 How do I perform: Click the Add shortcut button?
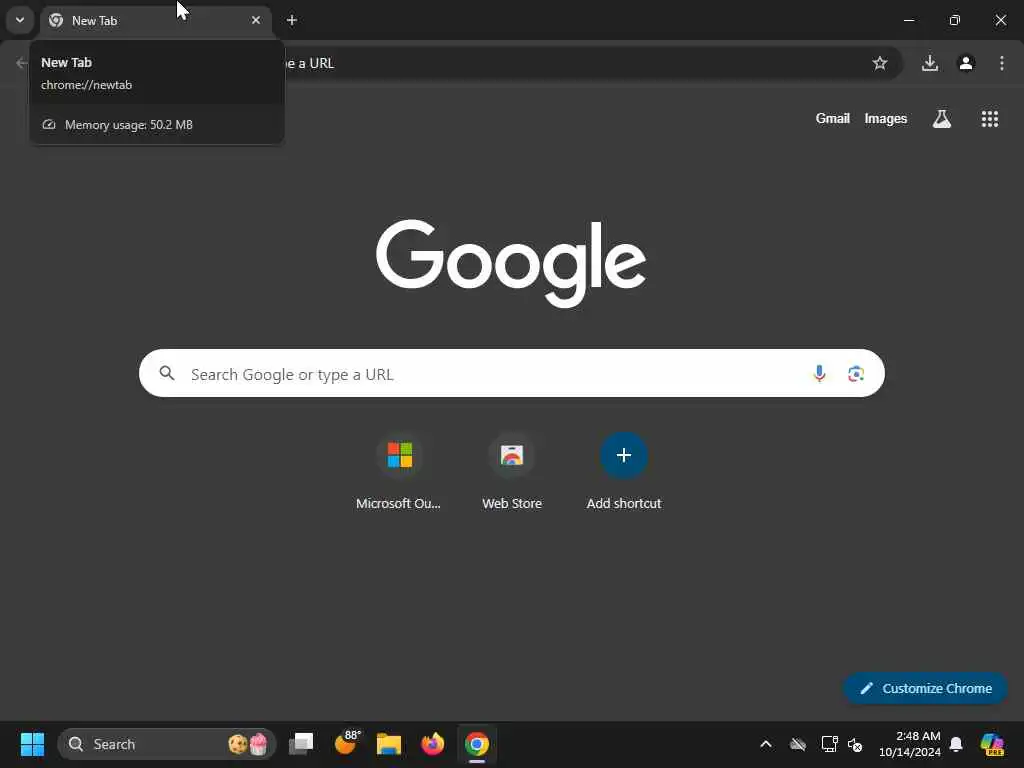(624, 472)
